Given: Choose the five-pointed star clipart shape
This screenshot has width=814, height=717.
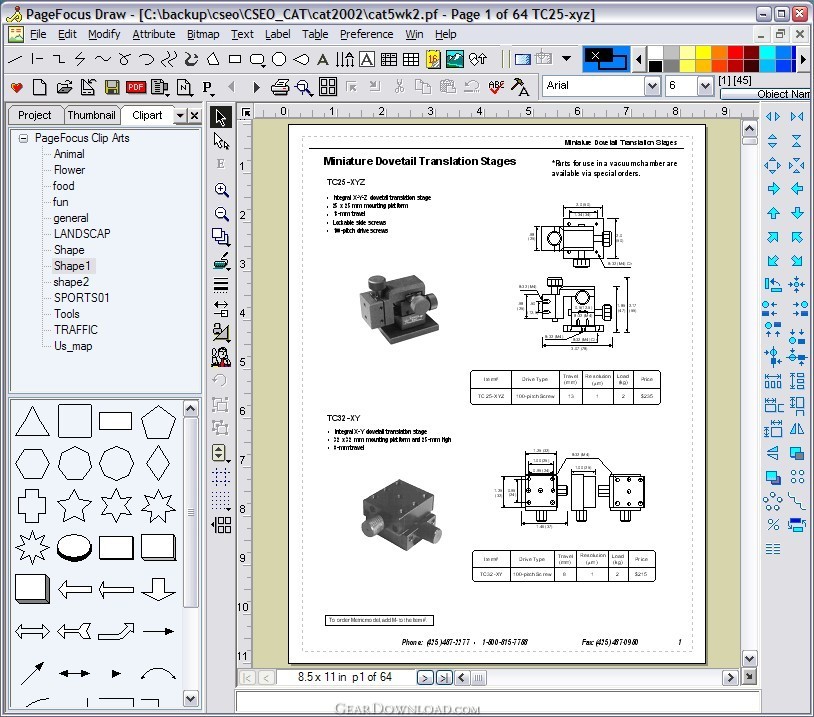Looking at the screenshot, I should [x=74, y=505].
